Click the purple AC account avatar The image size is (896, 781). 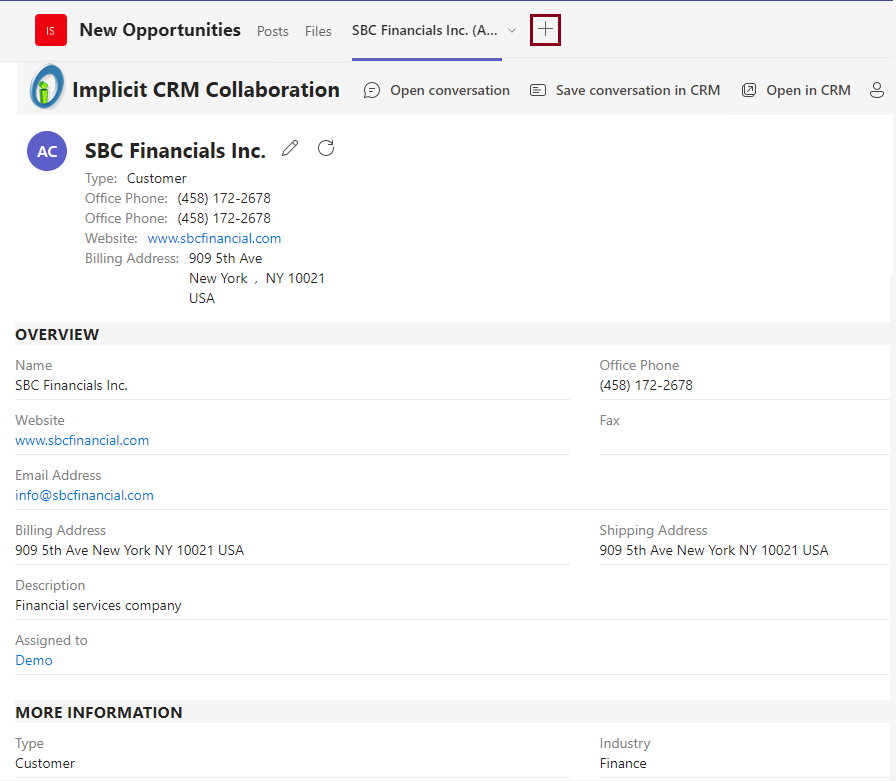(47, 151)
